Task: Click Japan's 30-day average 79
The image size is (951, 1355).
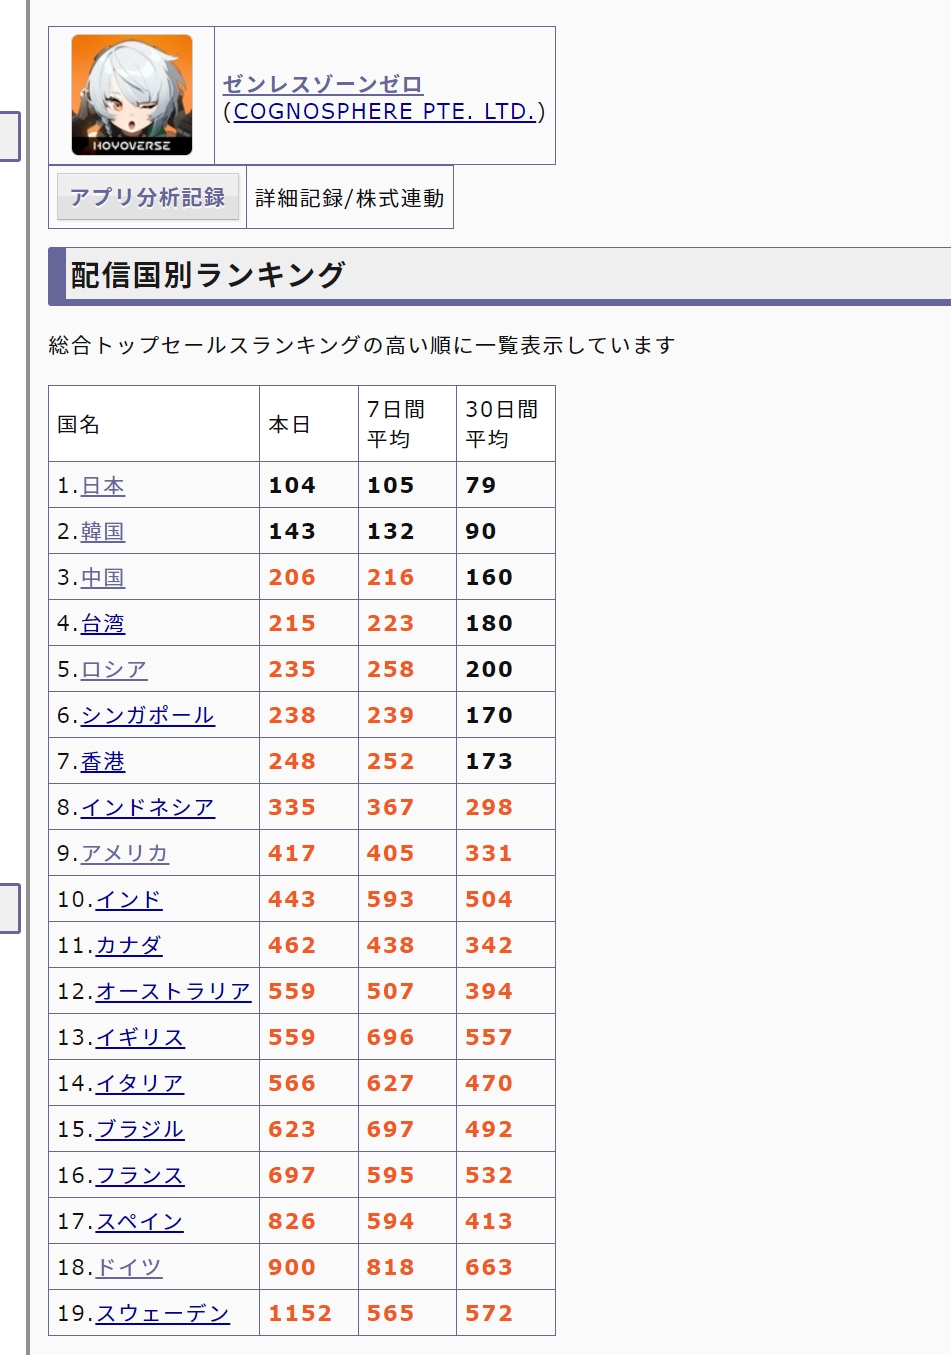Action: [x=481, y=486]
